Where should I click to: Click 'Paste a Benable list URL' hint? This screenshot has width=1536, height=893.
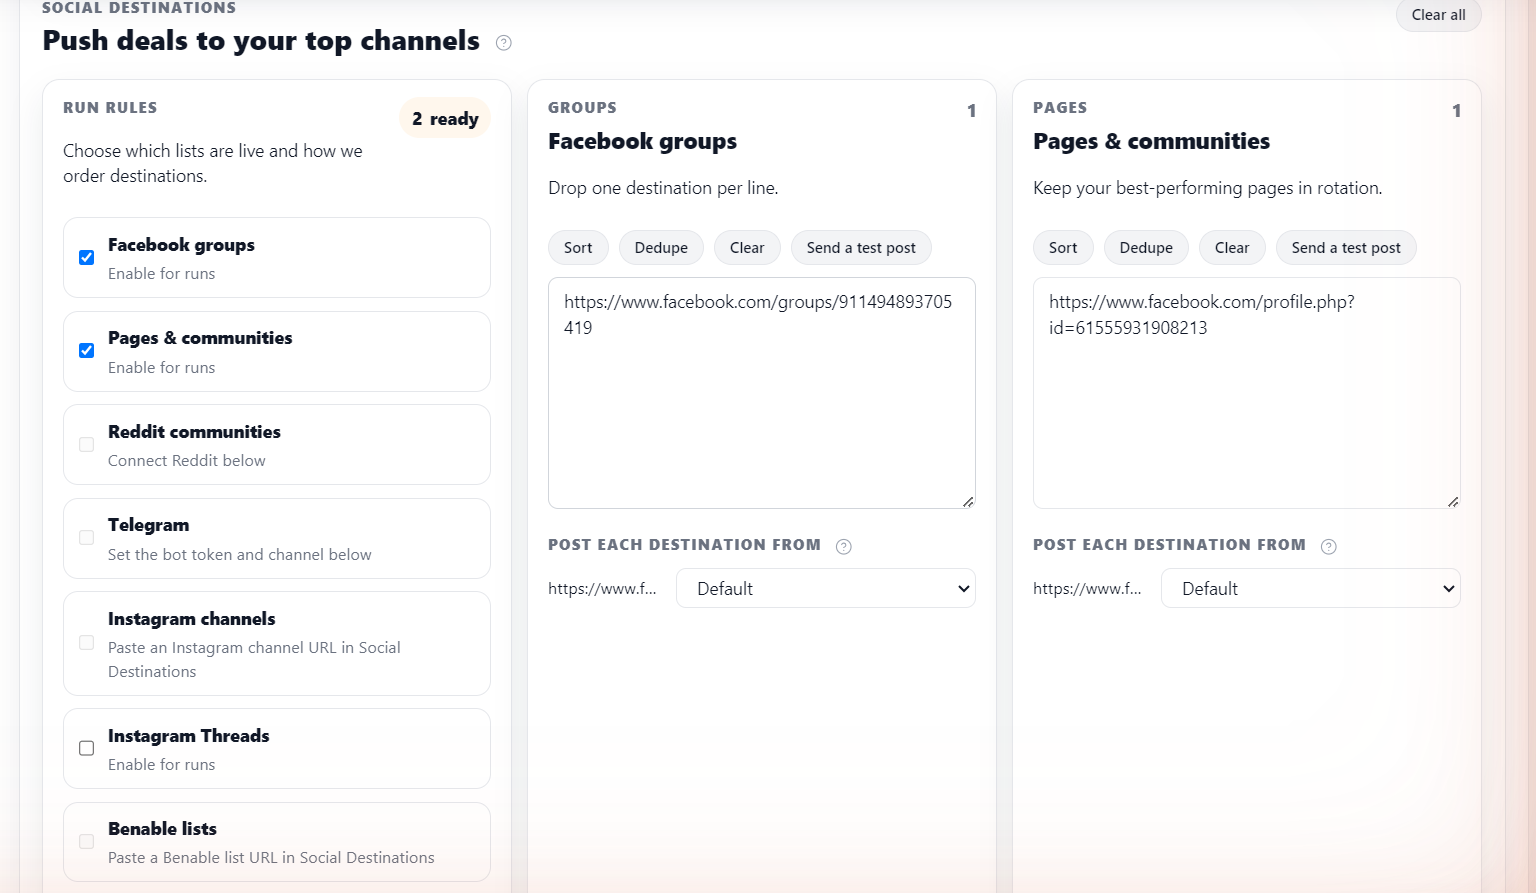(271, 858)
